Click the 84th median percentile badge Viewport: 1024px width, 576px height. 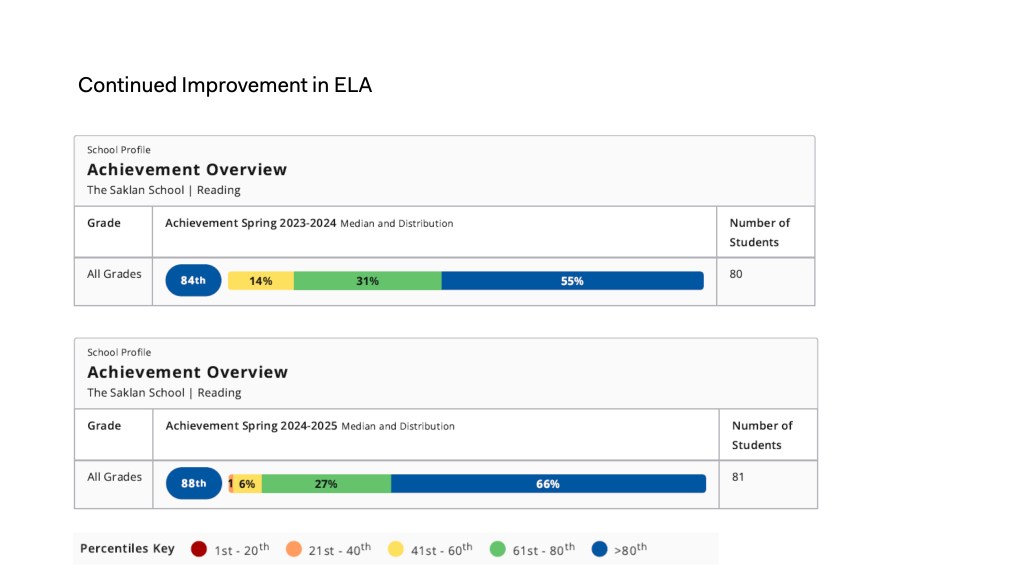point(193,281)
